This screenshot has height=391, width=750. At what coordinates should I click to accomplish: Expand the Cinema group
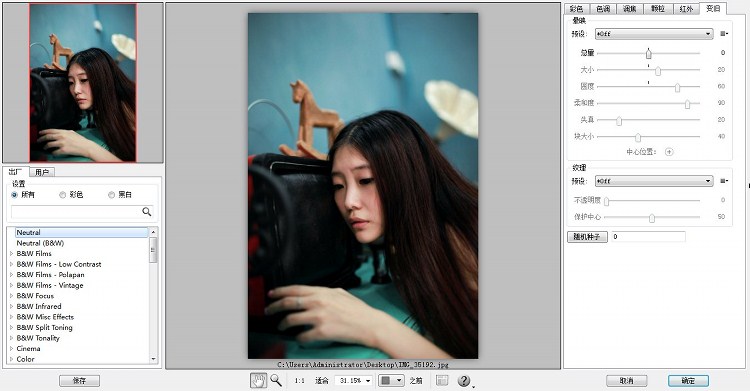[11, 348]
